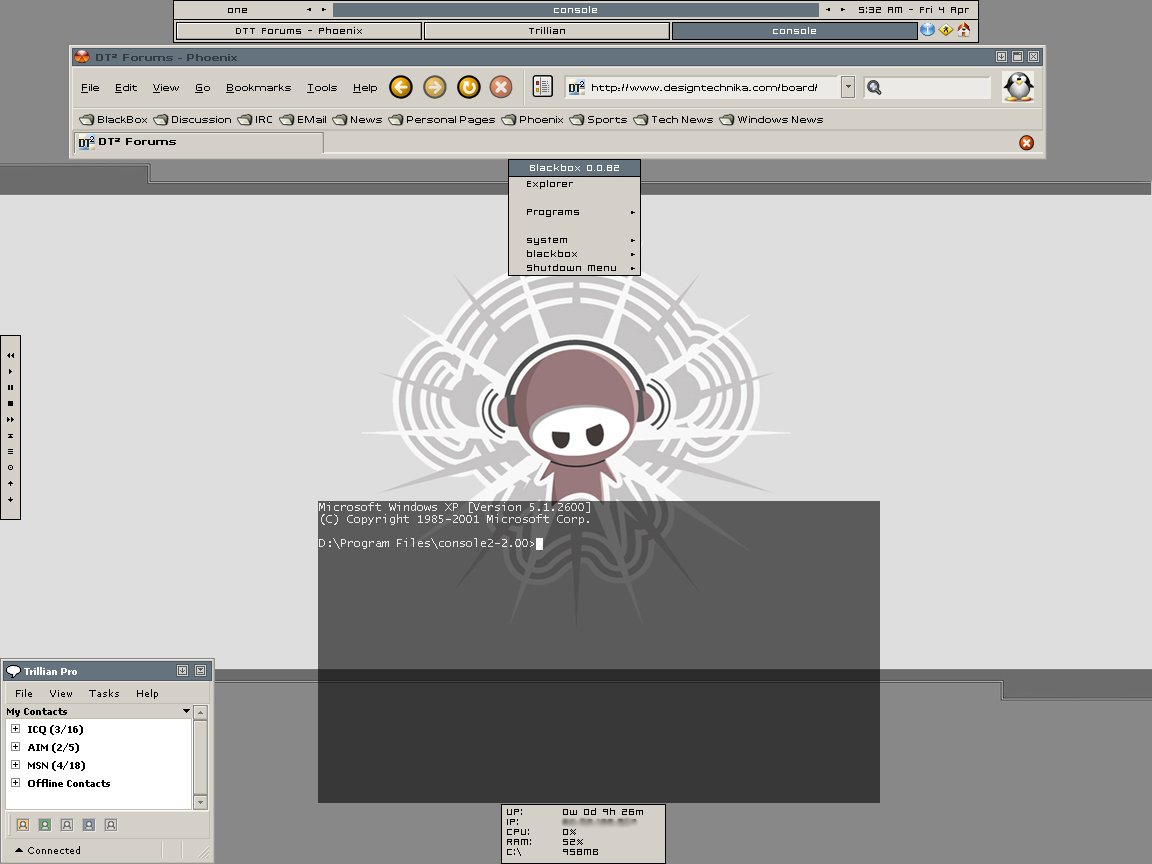Viewport: 1152px width, 864px height.
Task: Click the circle-dot icon on media bar
Action: pos(10,467)
